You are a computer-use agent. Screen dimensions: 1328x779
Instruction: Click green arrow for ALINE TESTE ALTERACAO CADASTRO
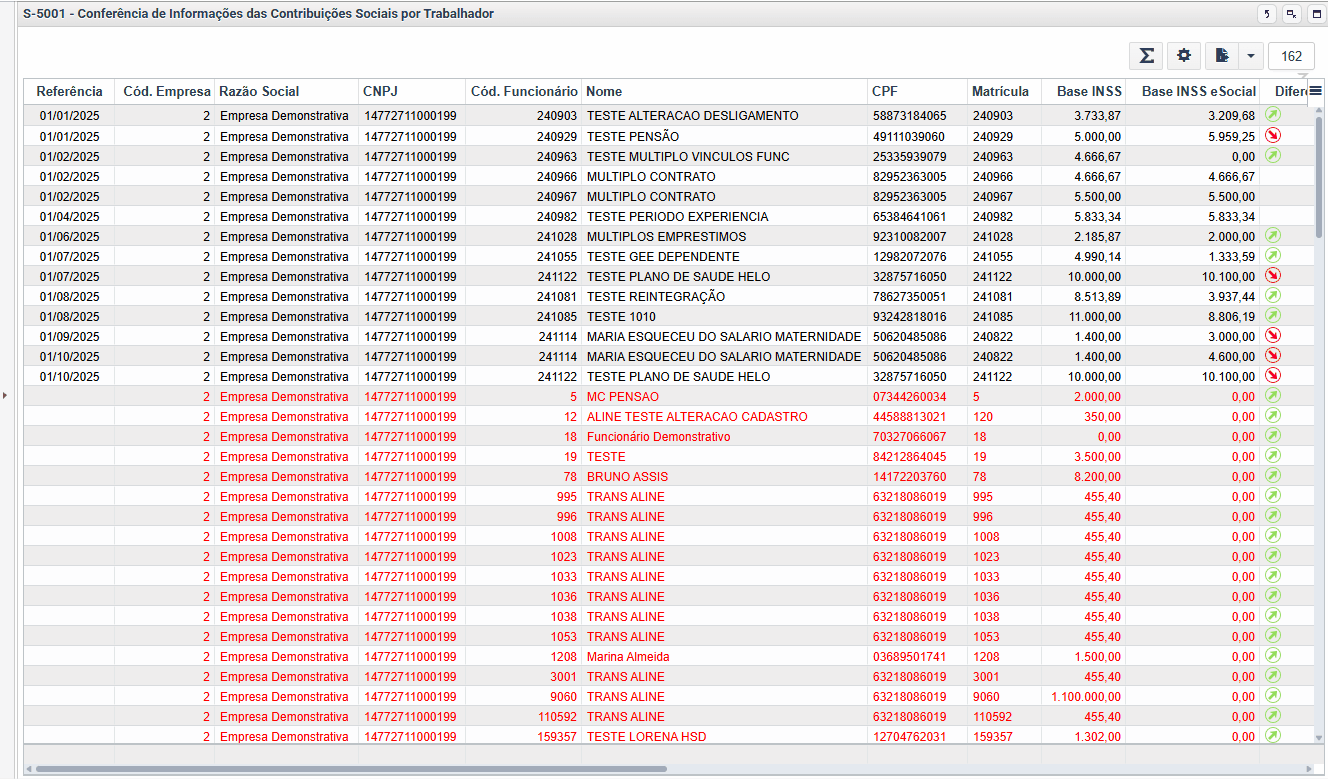point(1273,415)
